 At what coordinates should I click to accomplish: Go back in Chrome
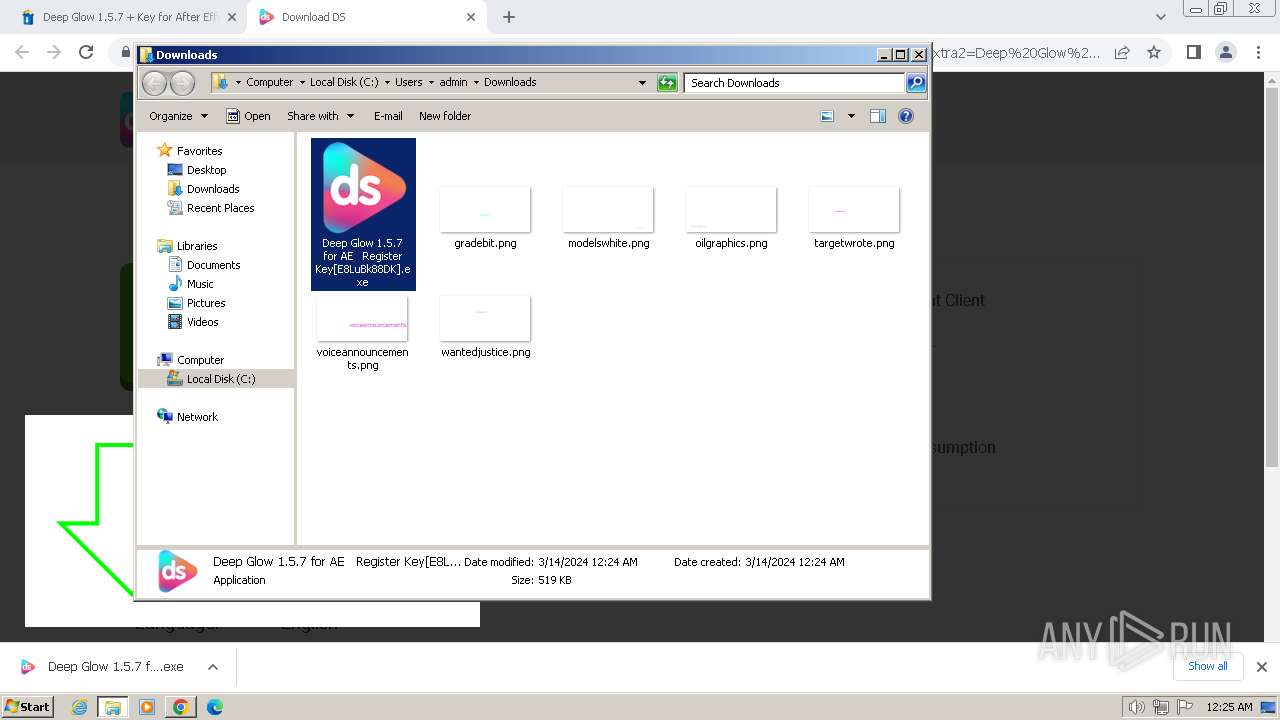[22, 52]
